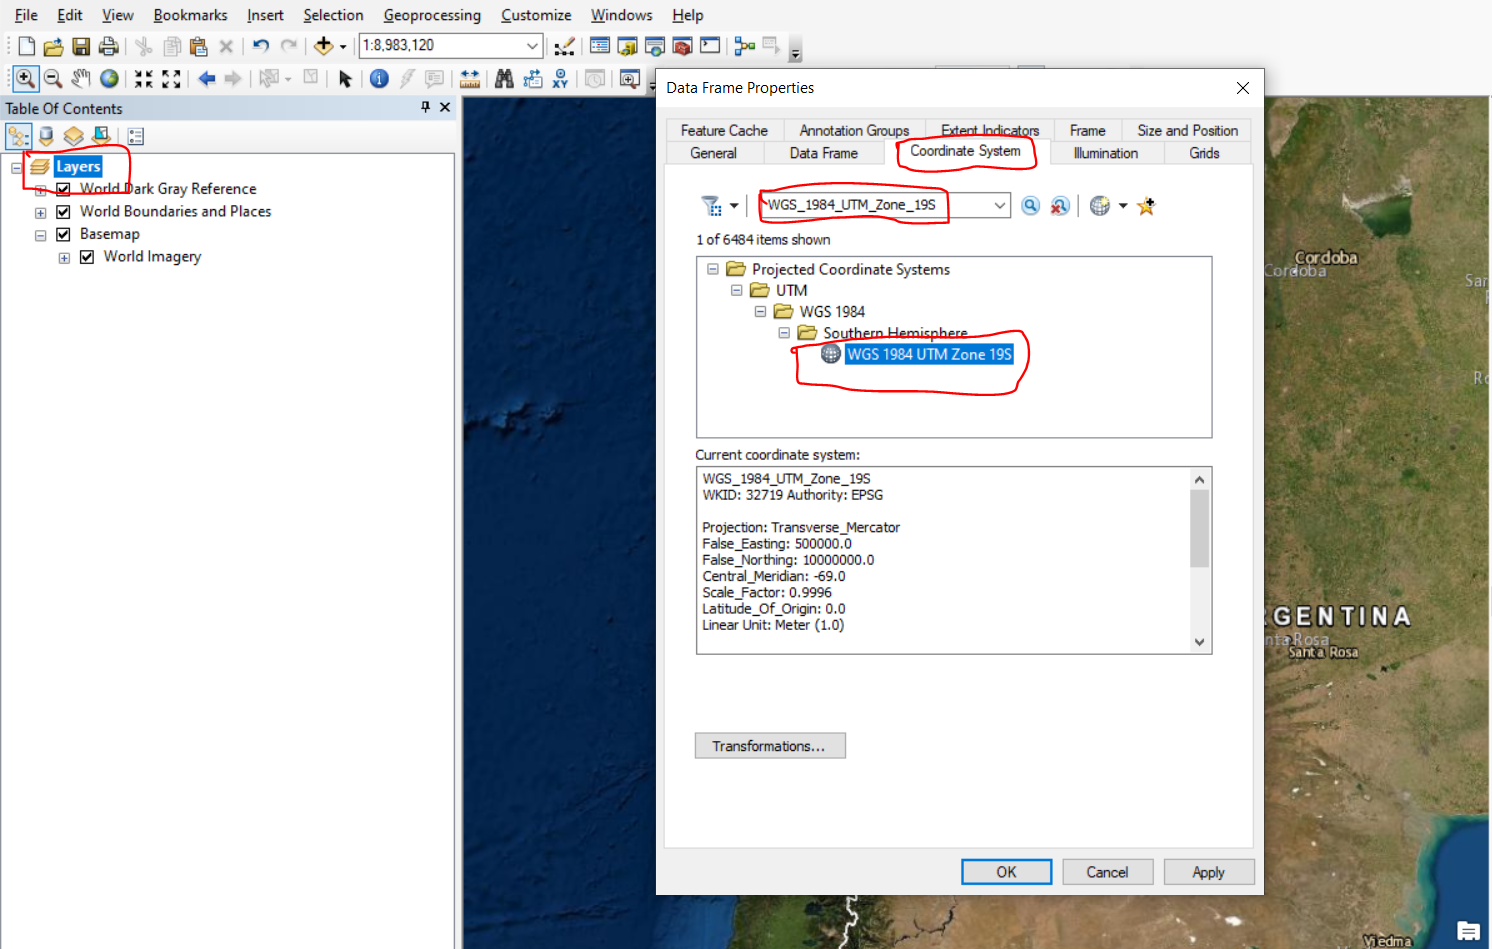Open the Geoprocessing menu
The width and height of the screenshot is (1492, 949).
tap(432, 15)
